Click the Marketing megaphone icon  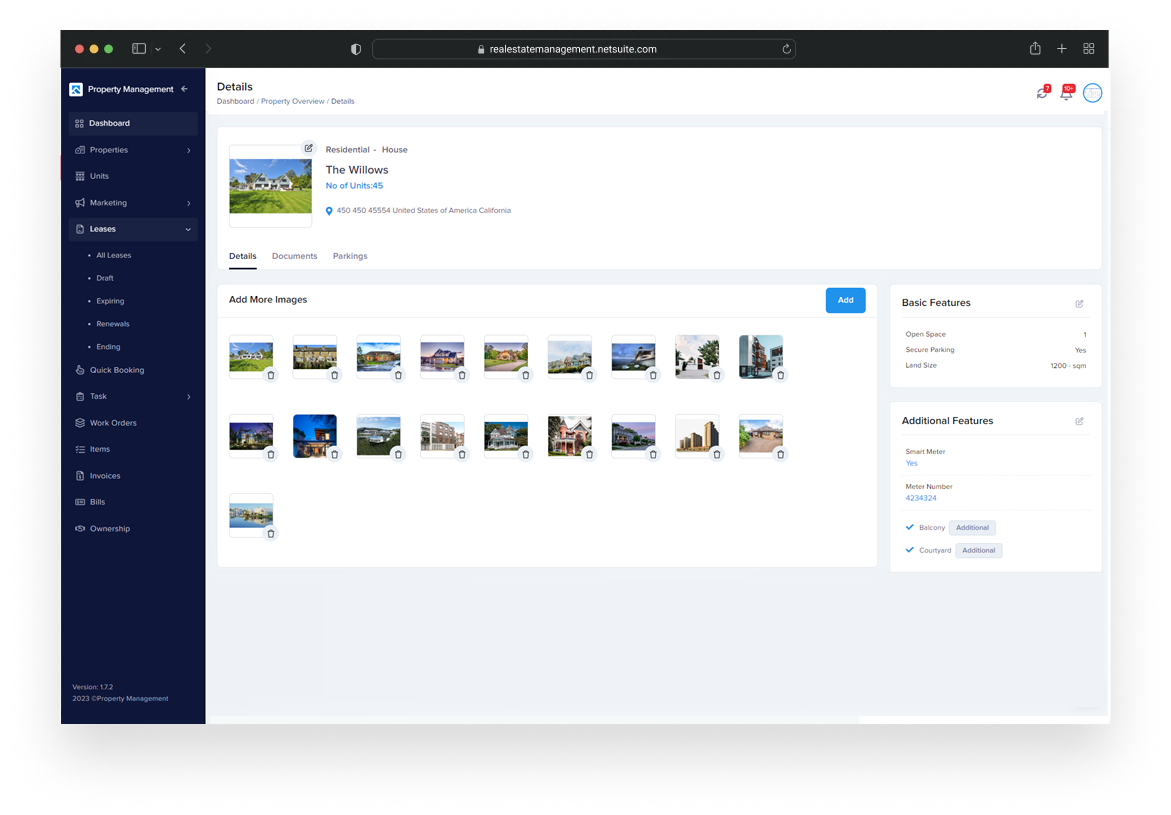[80, 203]
